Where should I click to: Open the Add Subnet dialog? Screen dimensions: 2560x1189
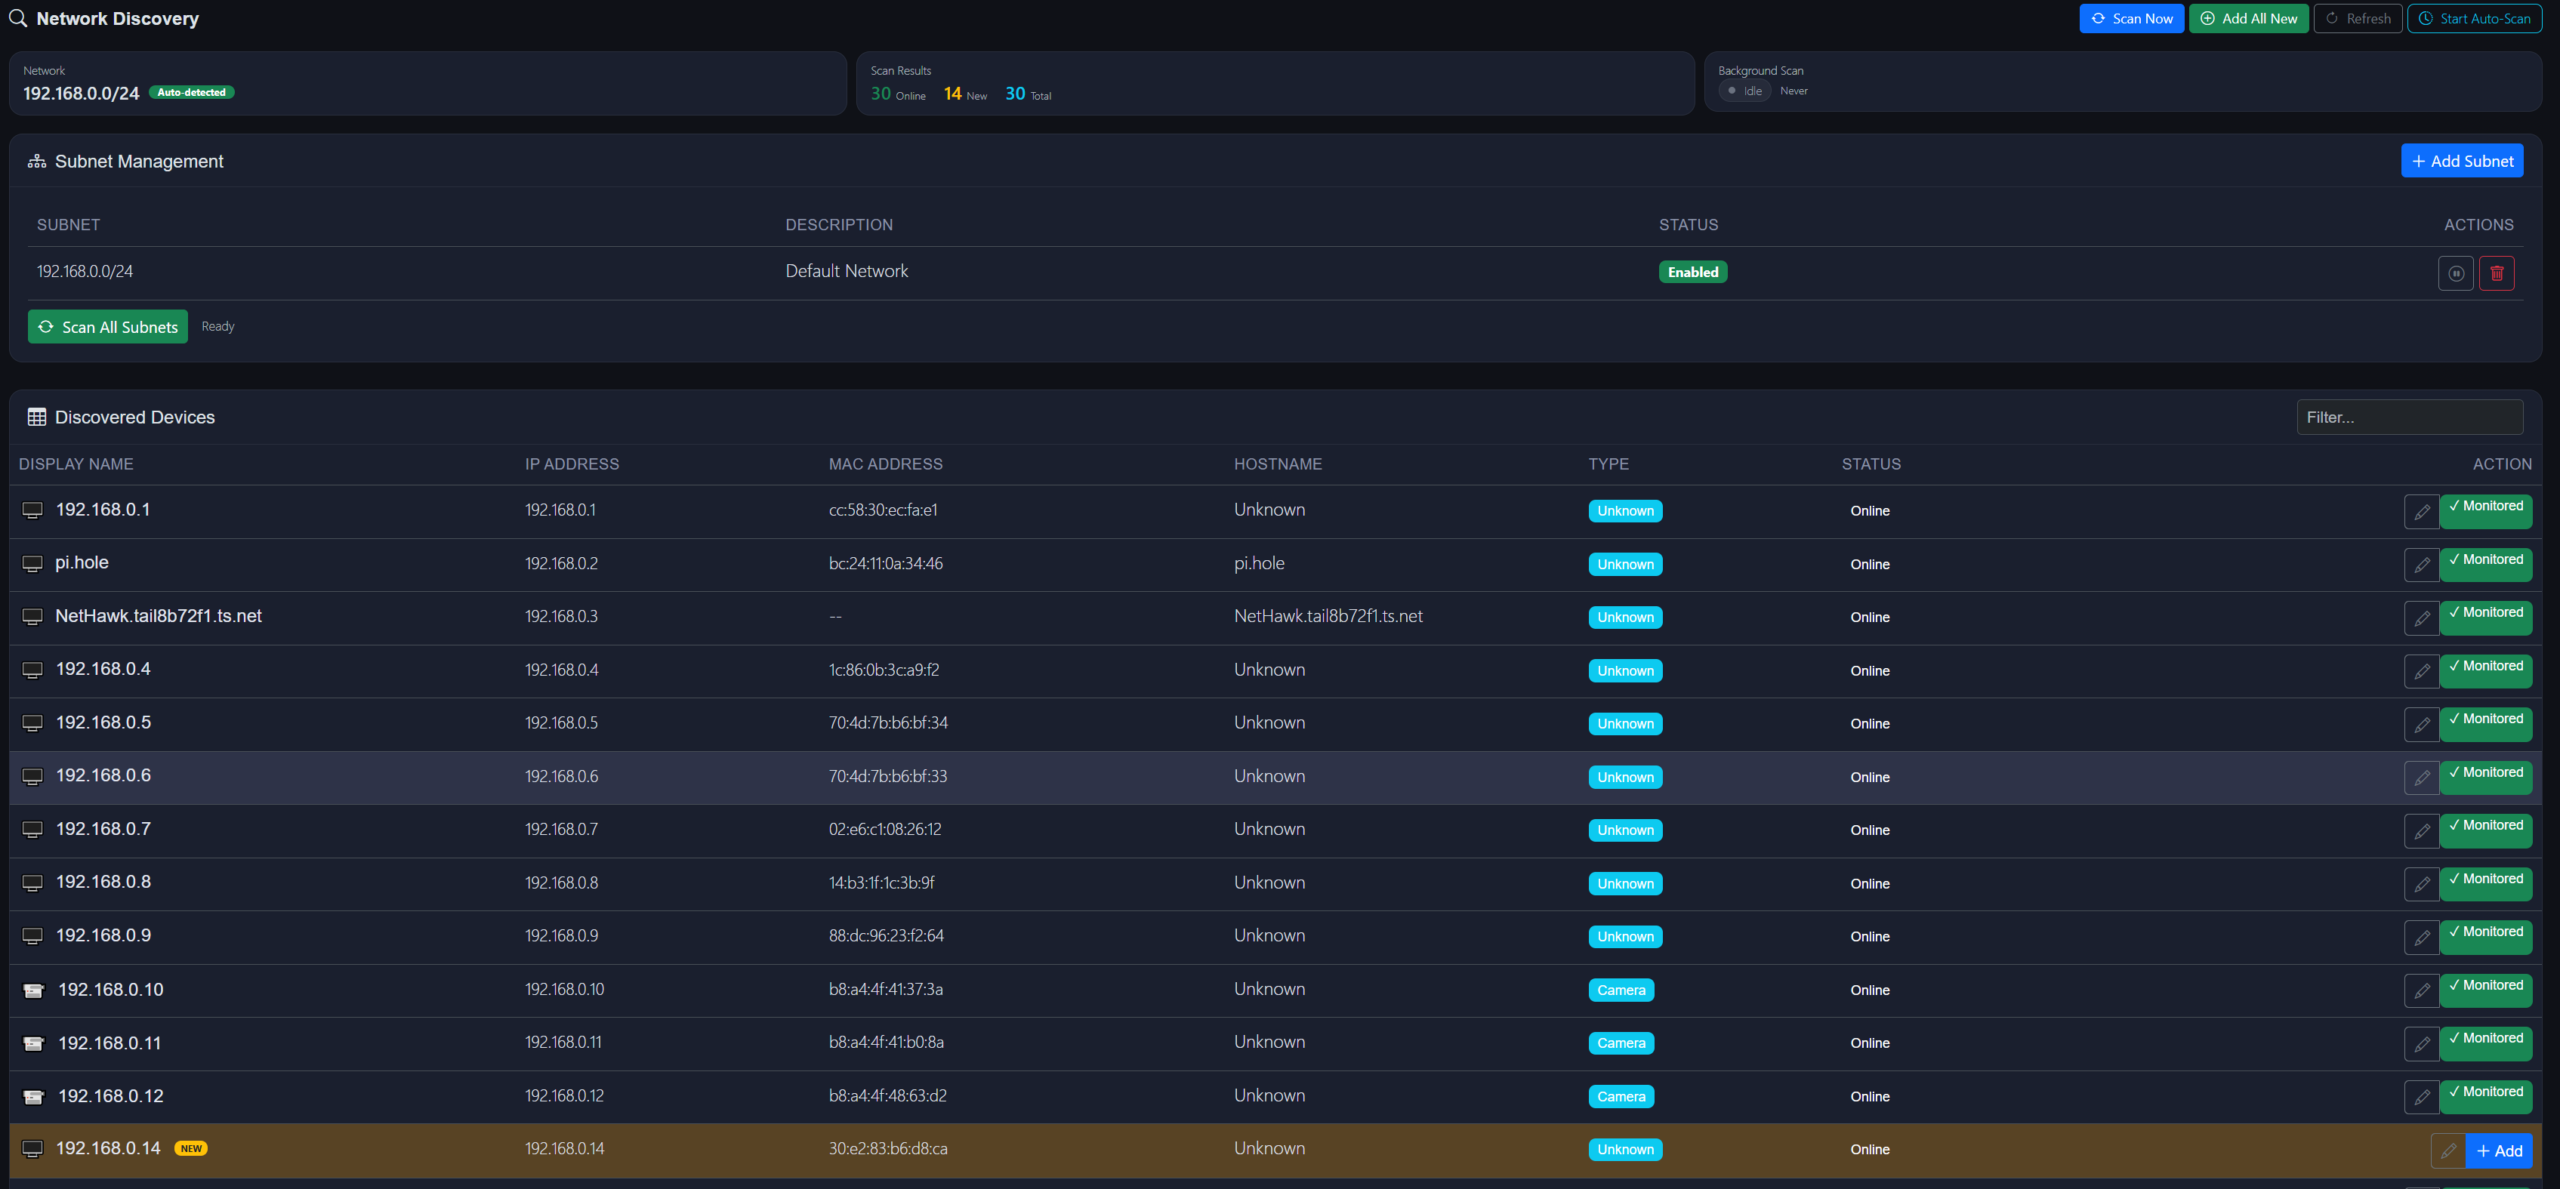pyautogui.click(x=2462, y=161)
